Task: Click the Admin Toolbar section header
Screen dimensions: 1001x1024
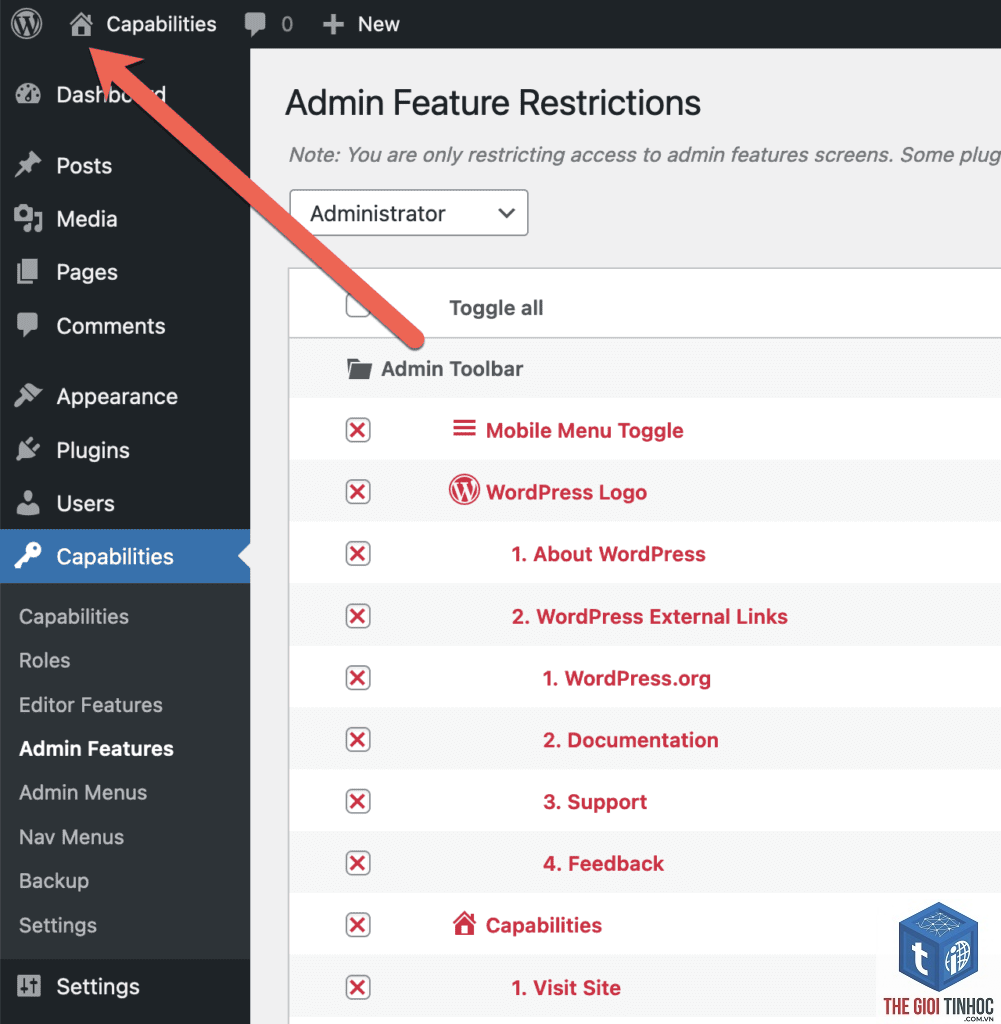Action: pos(453,369)
